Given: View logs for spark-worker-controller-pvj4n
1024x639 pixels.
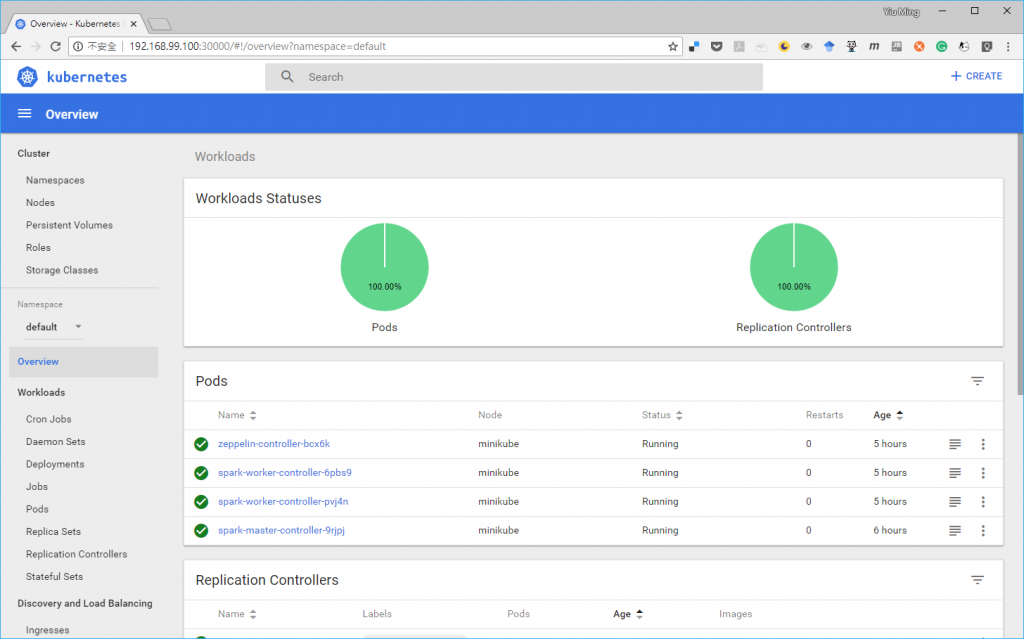Looking at the screenshot, I should [x=955, y=502].
